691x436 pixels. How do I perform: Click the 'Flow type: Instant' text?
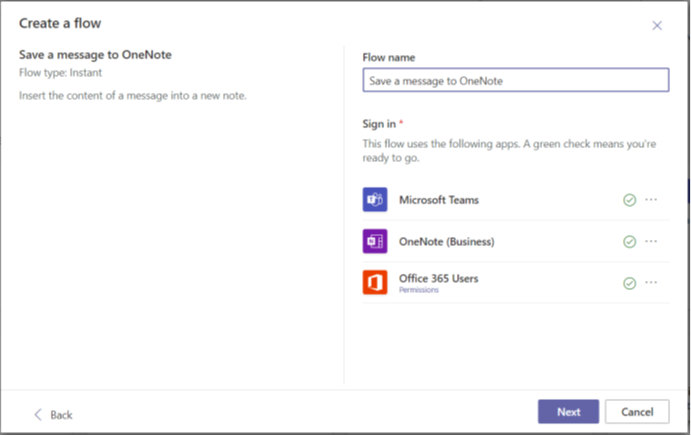[x=60, y=73]
